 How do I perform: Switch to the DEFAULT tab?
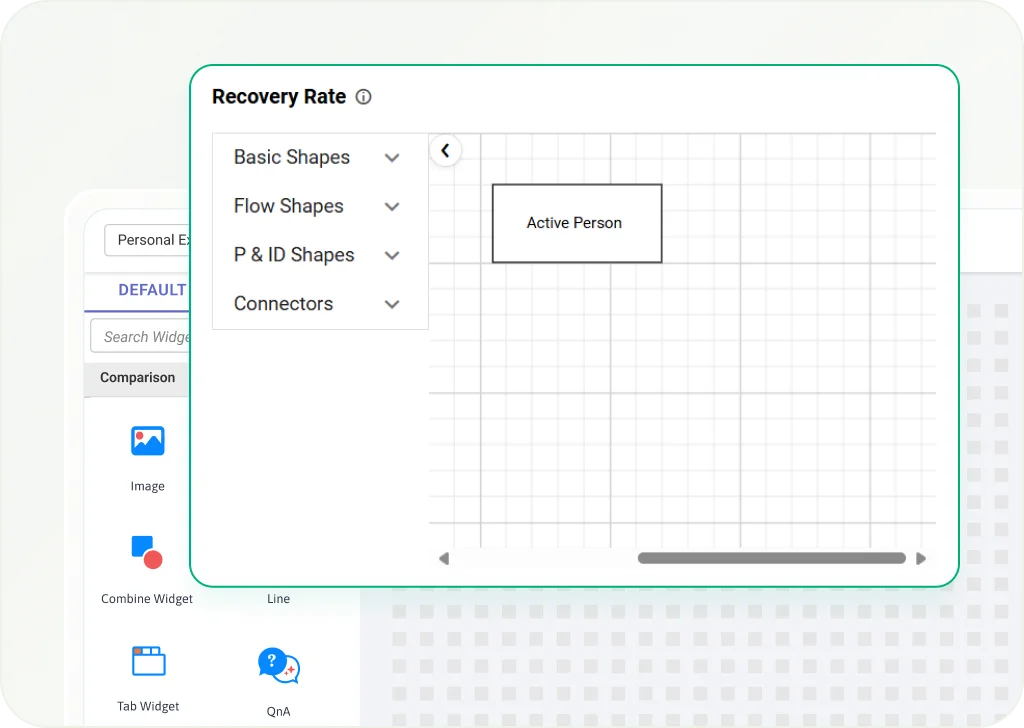click(x=152, y=290)
